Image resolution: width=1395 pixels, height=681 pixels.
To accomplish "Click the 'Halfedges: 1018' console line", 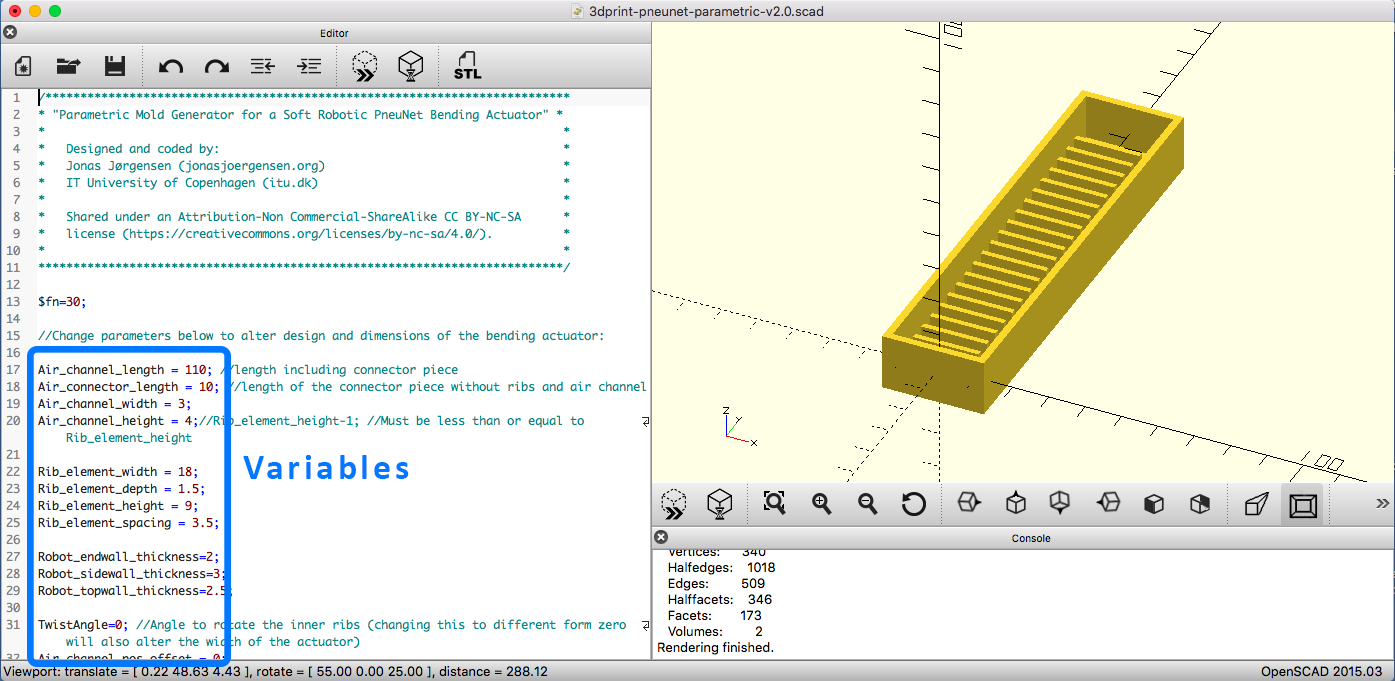I will pos(721,567).
